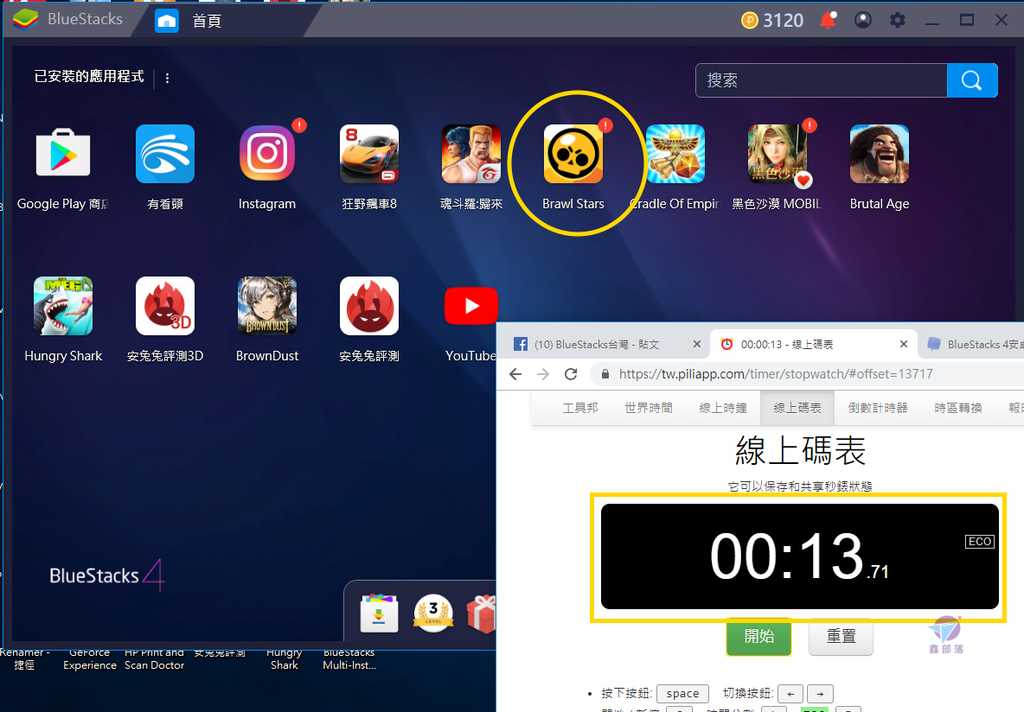Open BlueStacks settings gear
Viewport: 1024px width, 712px height.
click(897, 20)
